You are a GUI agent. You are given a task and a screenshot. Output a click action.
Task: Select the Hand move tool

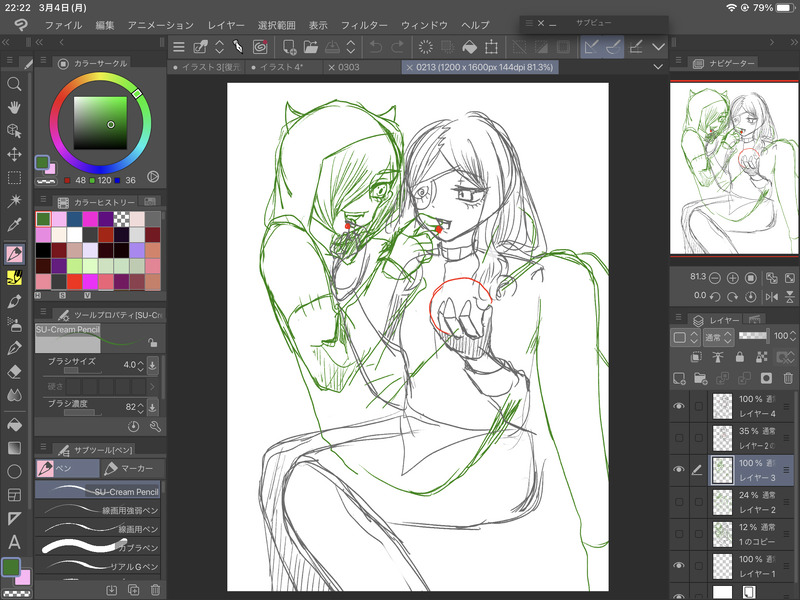coord(14,107)
